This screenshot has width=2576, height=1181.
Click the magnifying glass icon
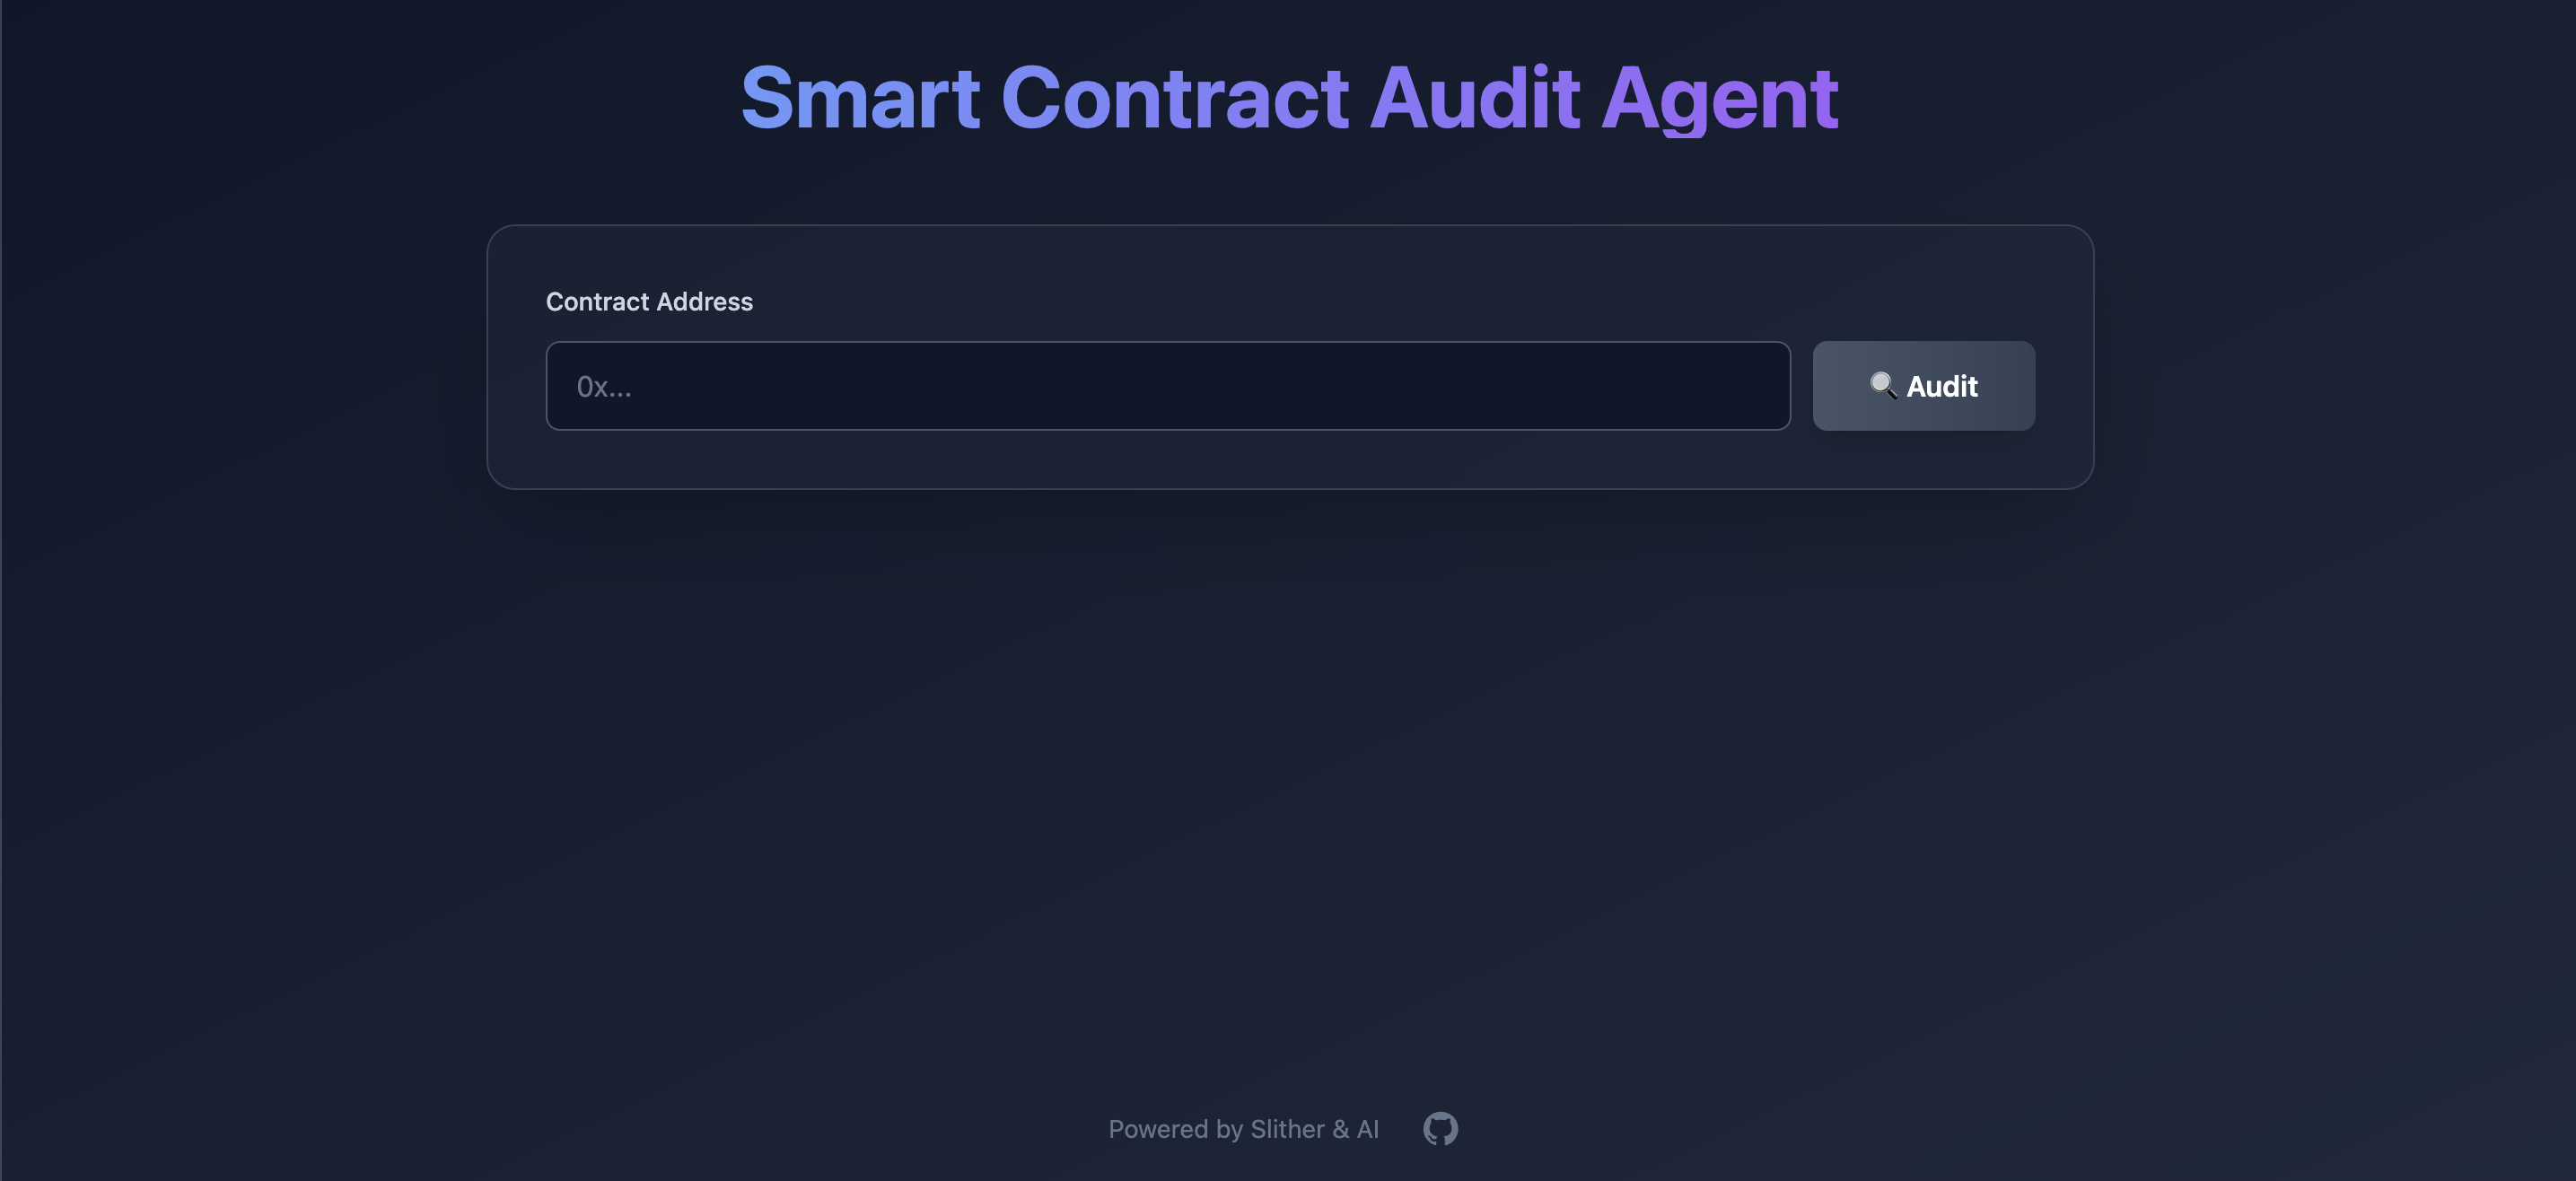click(1883, 385)
